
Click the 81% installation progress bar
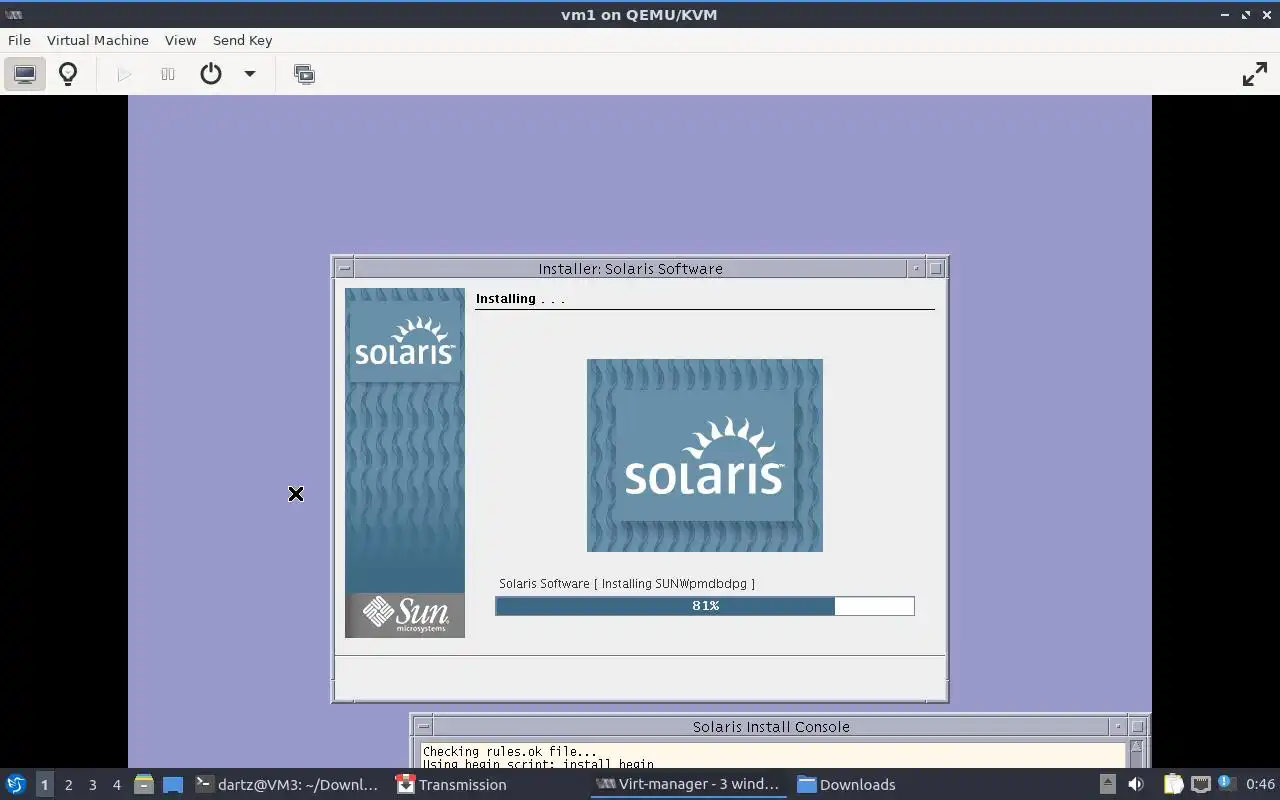click(x=705, y=606)
